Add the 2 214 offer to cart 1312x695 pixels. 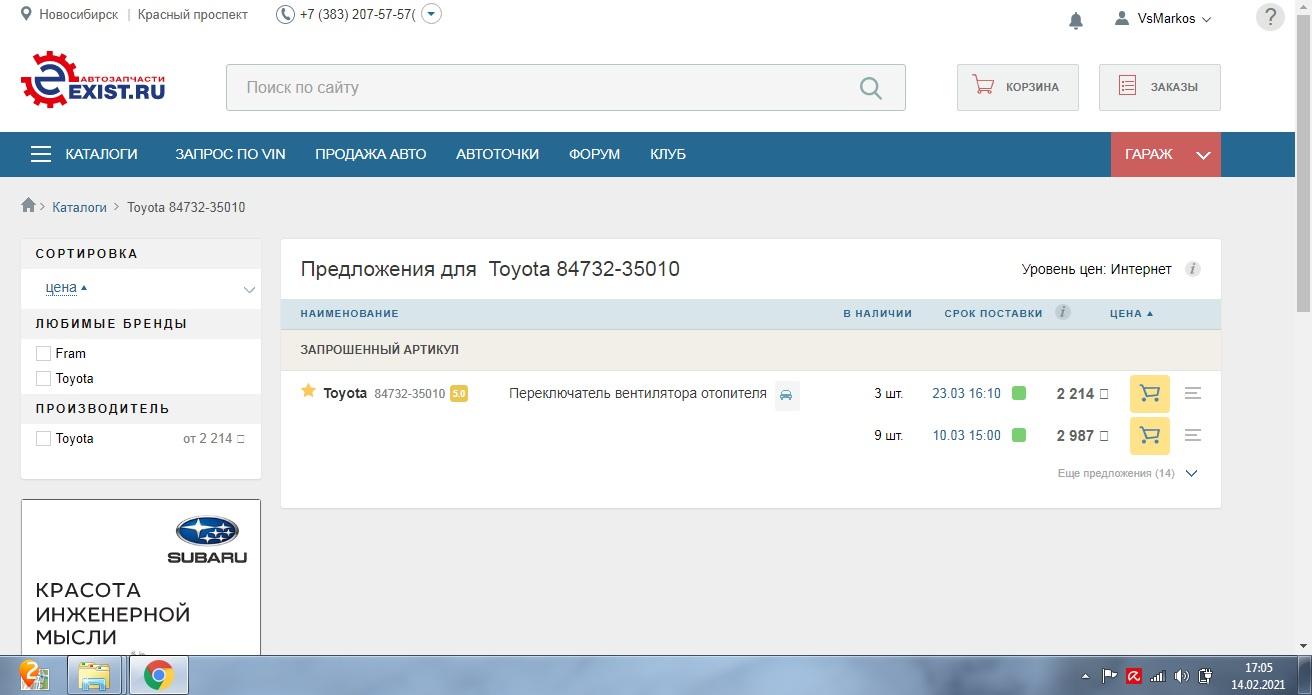(1150, 394)
